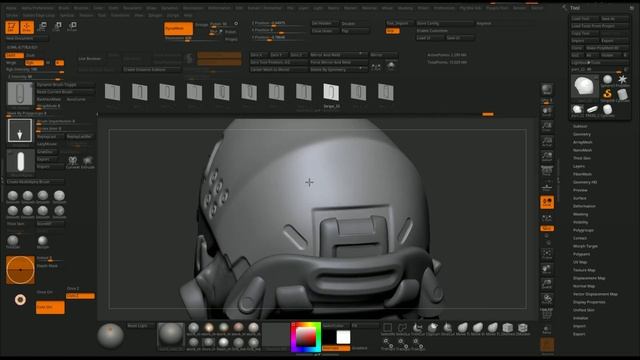Toggle Draw mode button

click(27, 27)
